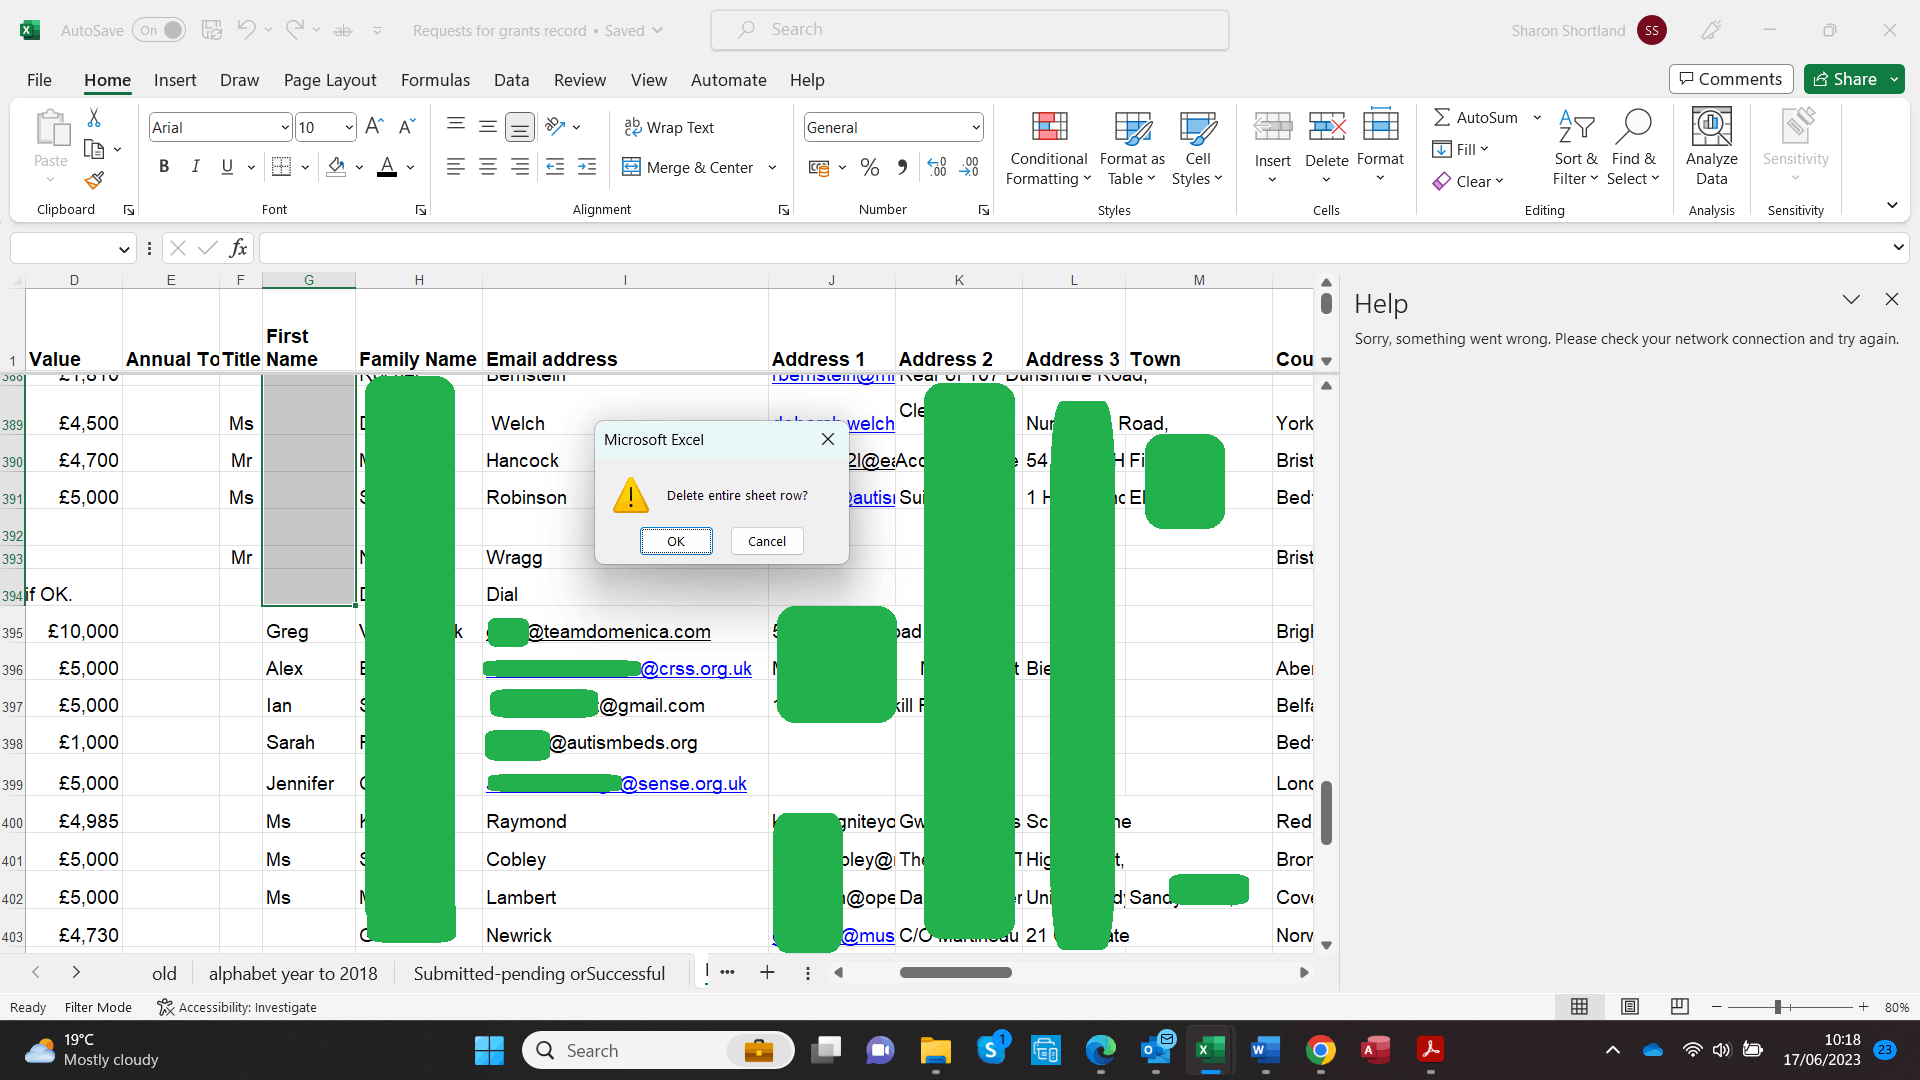Click the Percent Style icon

click(x=870, y=168)
